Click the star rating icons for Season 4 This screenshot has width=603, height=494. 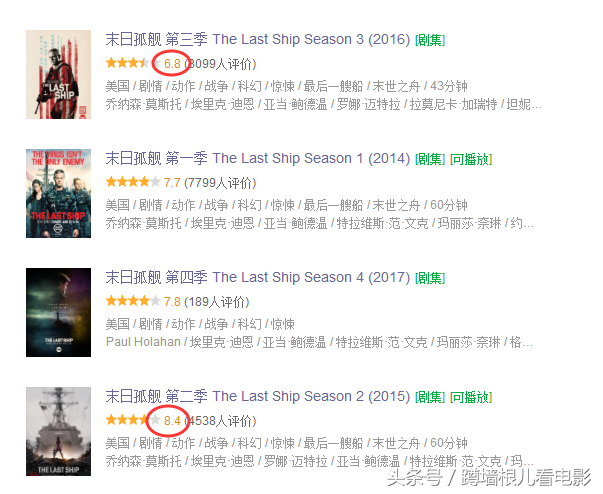coord(133,301)
